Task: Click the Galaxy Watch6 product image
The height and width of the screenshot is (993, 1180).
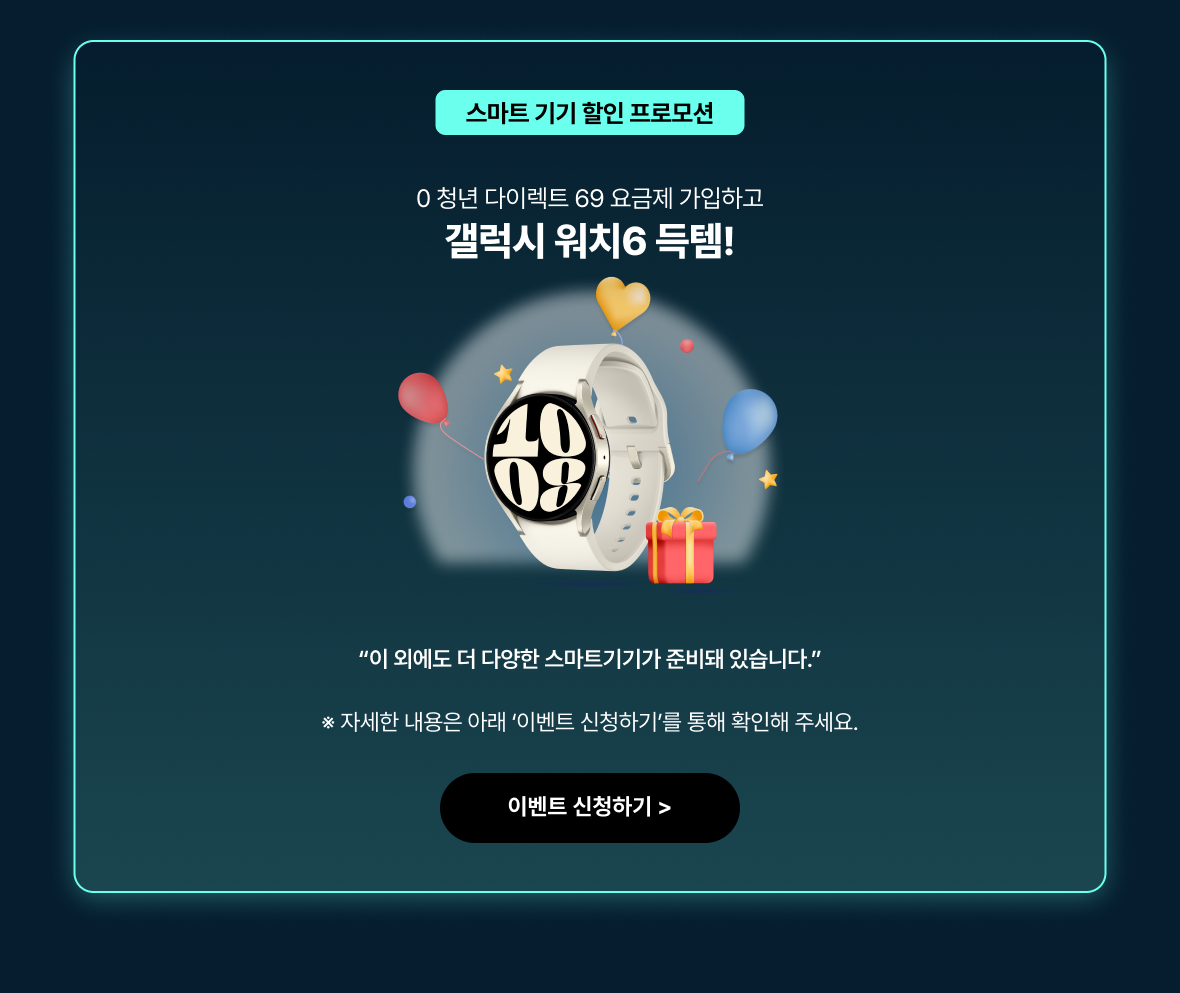Action: [x=580, y=457]
